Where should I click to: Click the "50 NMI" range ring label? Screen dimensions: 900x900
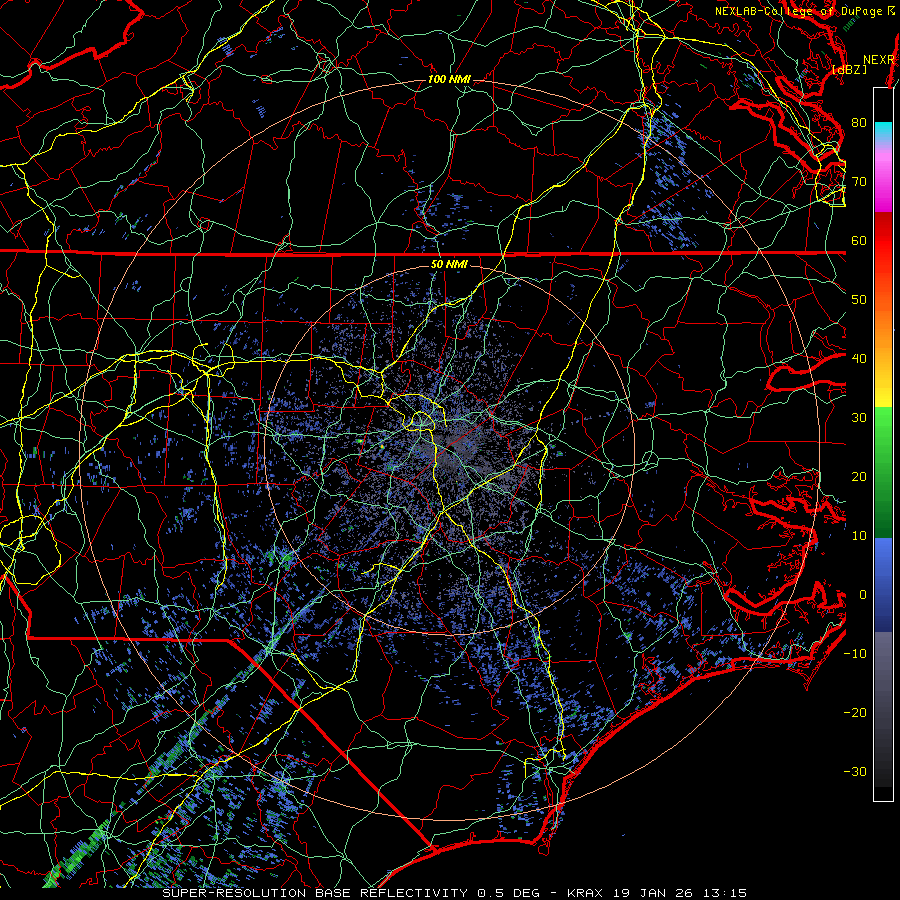(449, 265)
